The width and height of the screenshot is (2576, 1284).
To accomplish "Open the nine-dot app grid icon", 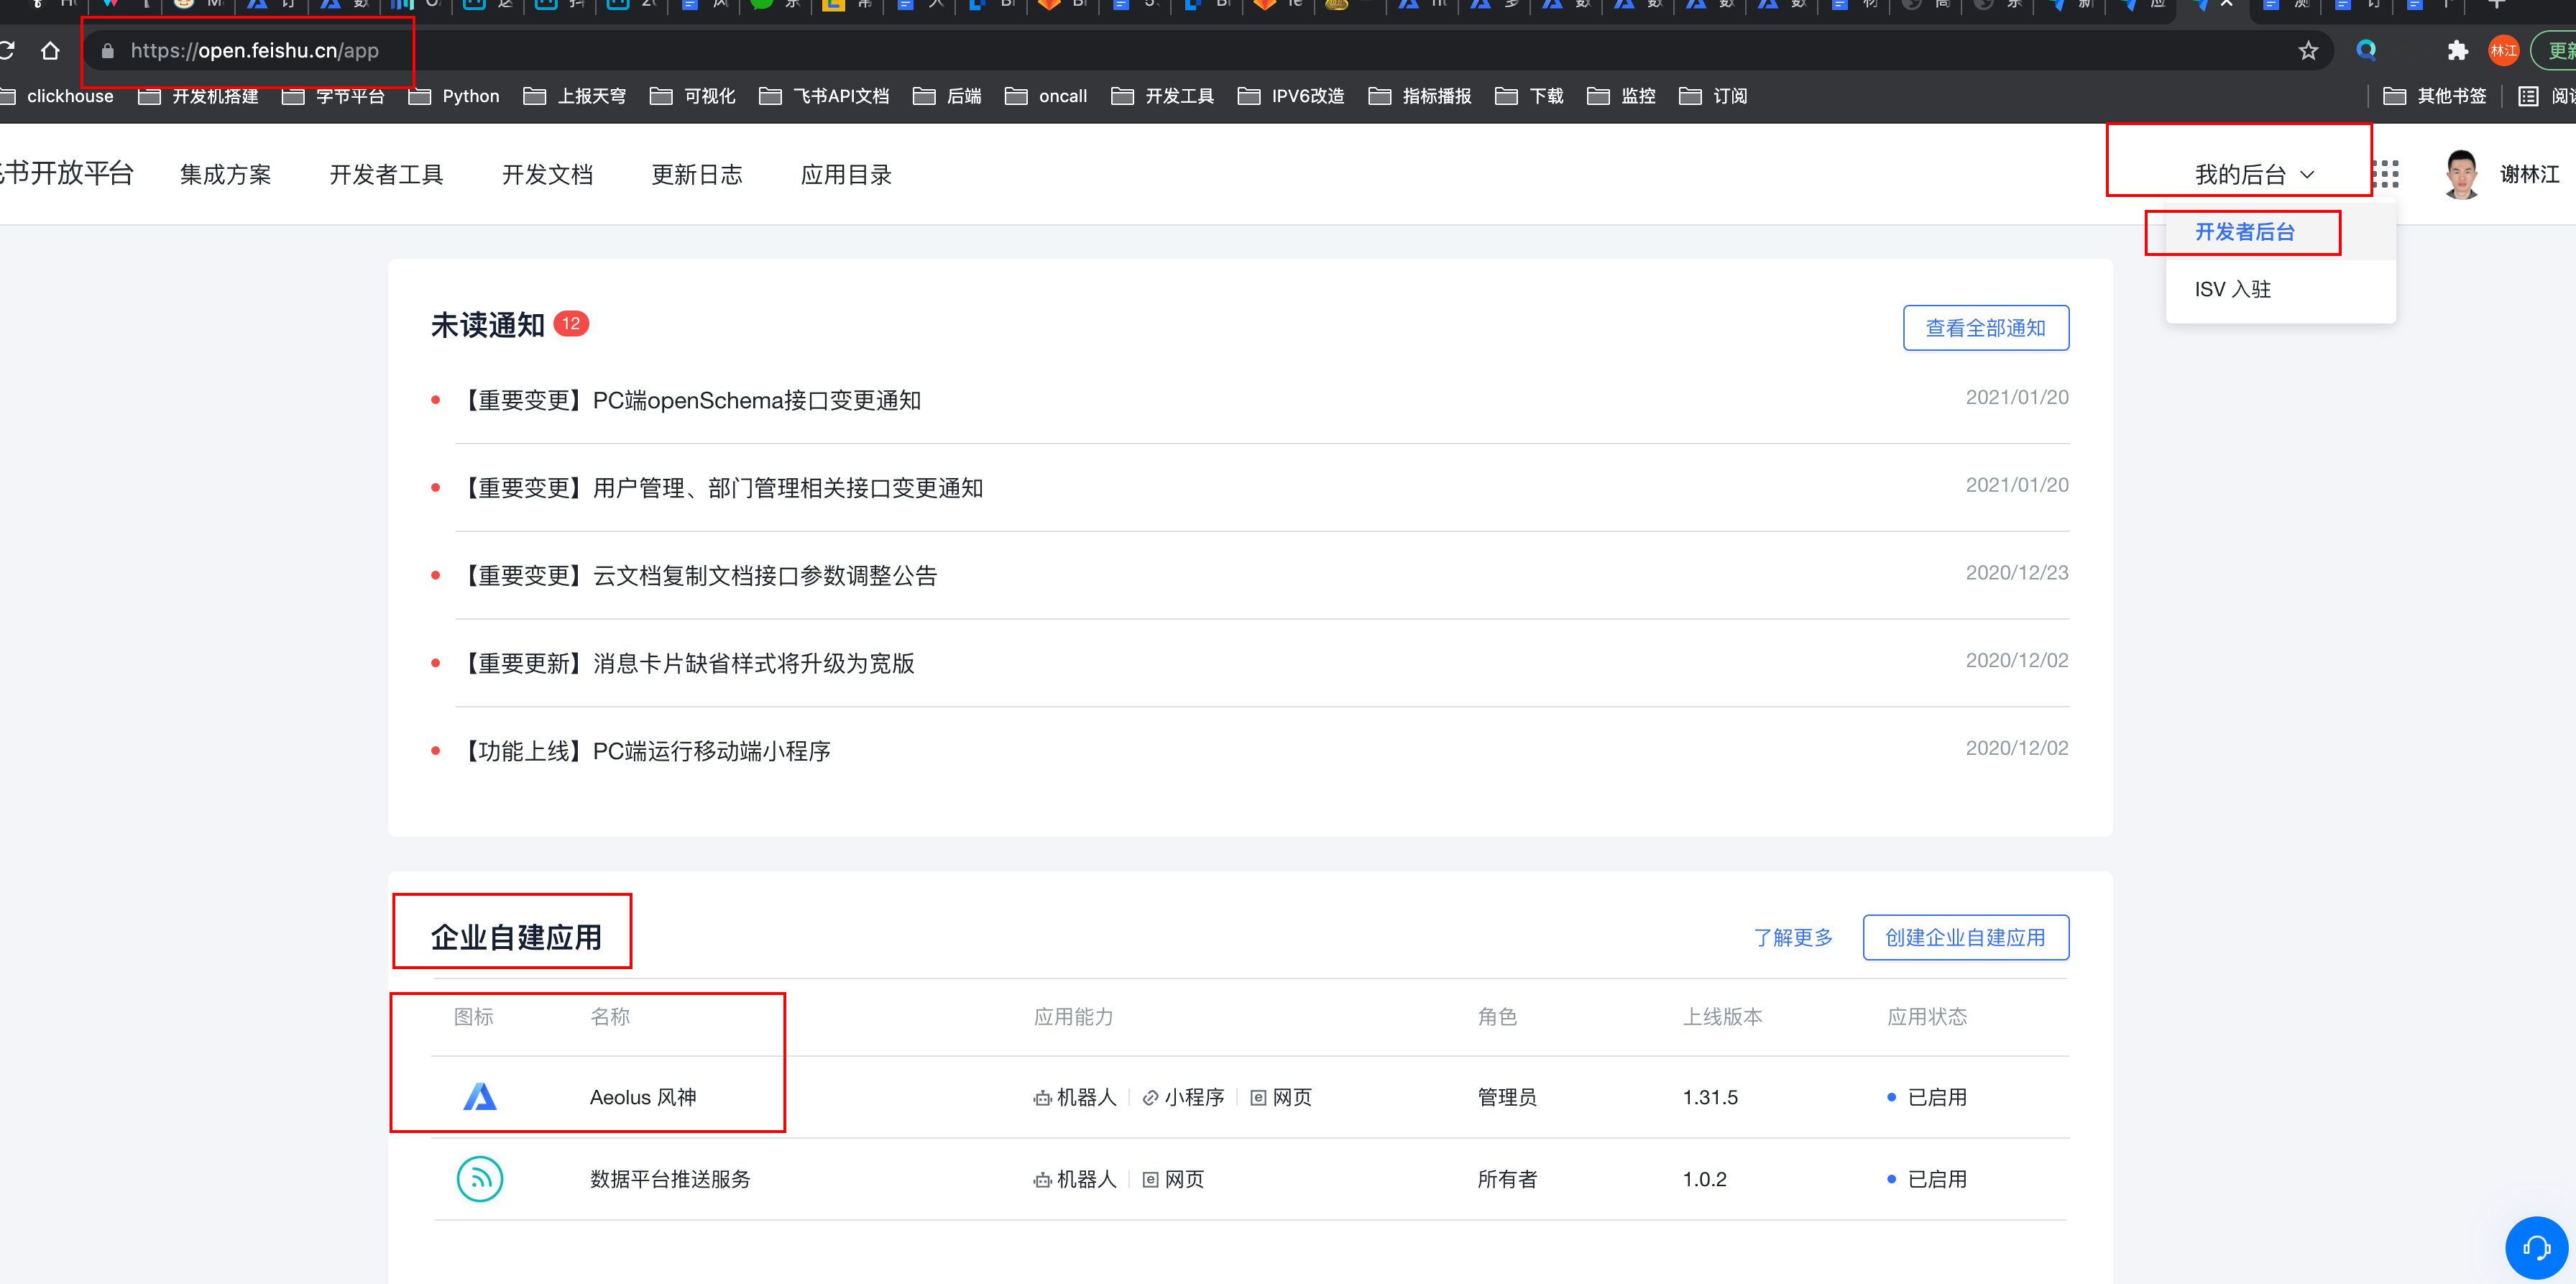I will 2386,174.
